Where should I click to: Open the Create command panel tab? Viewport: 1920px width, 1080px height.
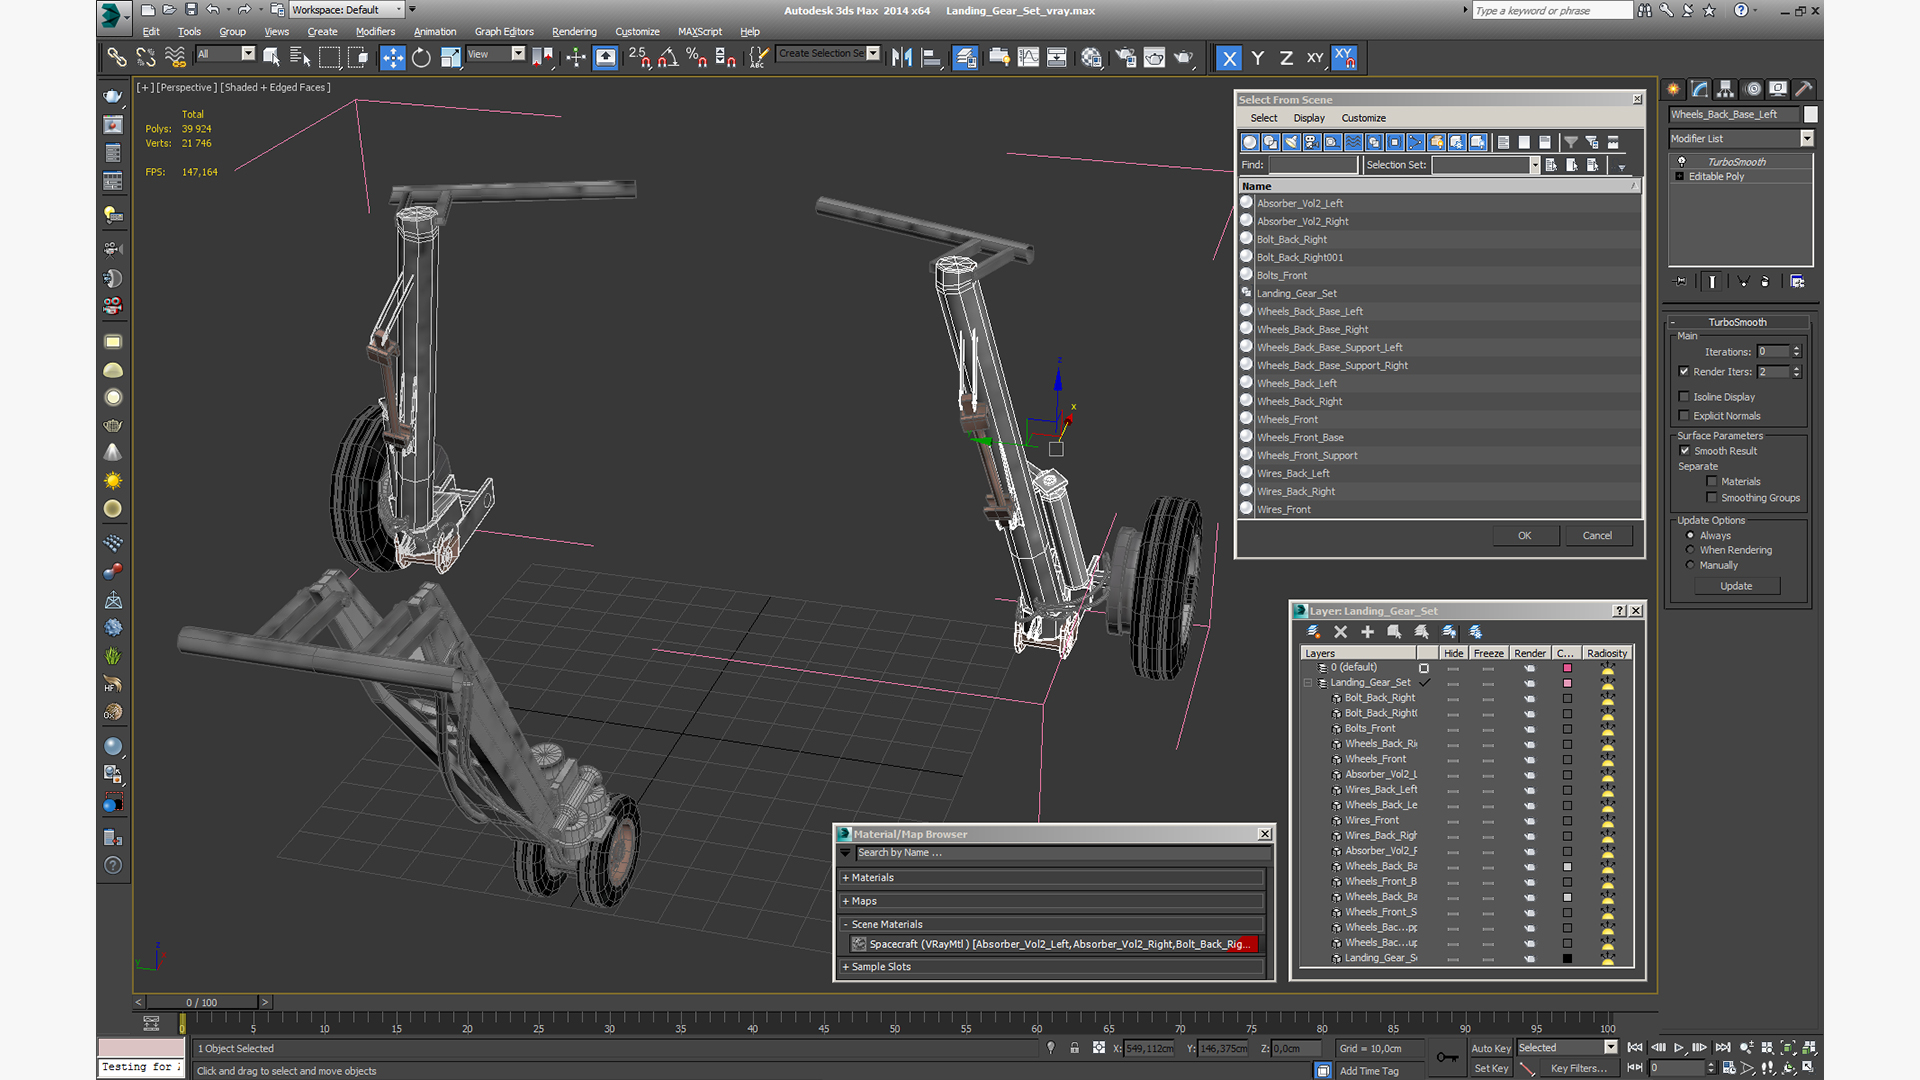(1673, 89)
